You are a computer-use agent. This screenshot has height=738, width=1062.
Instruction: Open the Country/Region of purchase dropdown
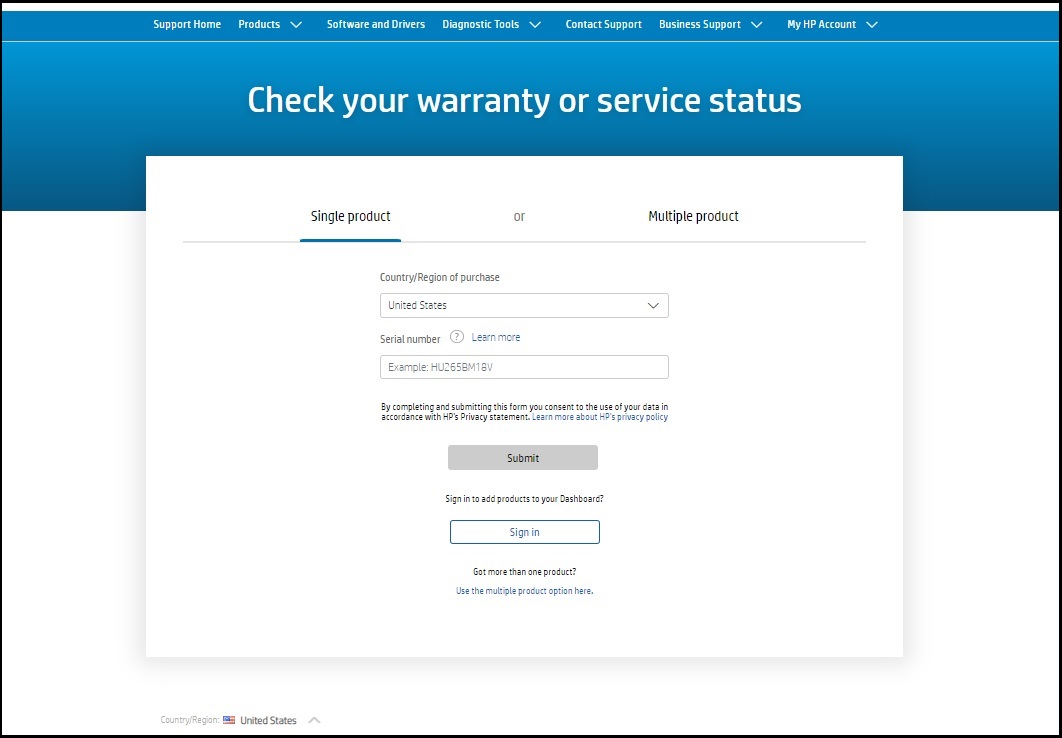[523, 305]
